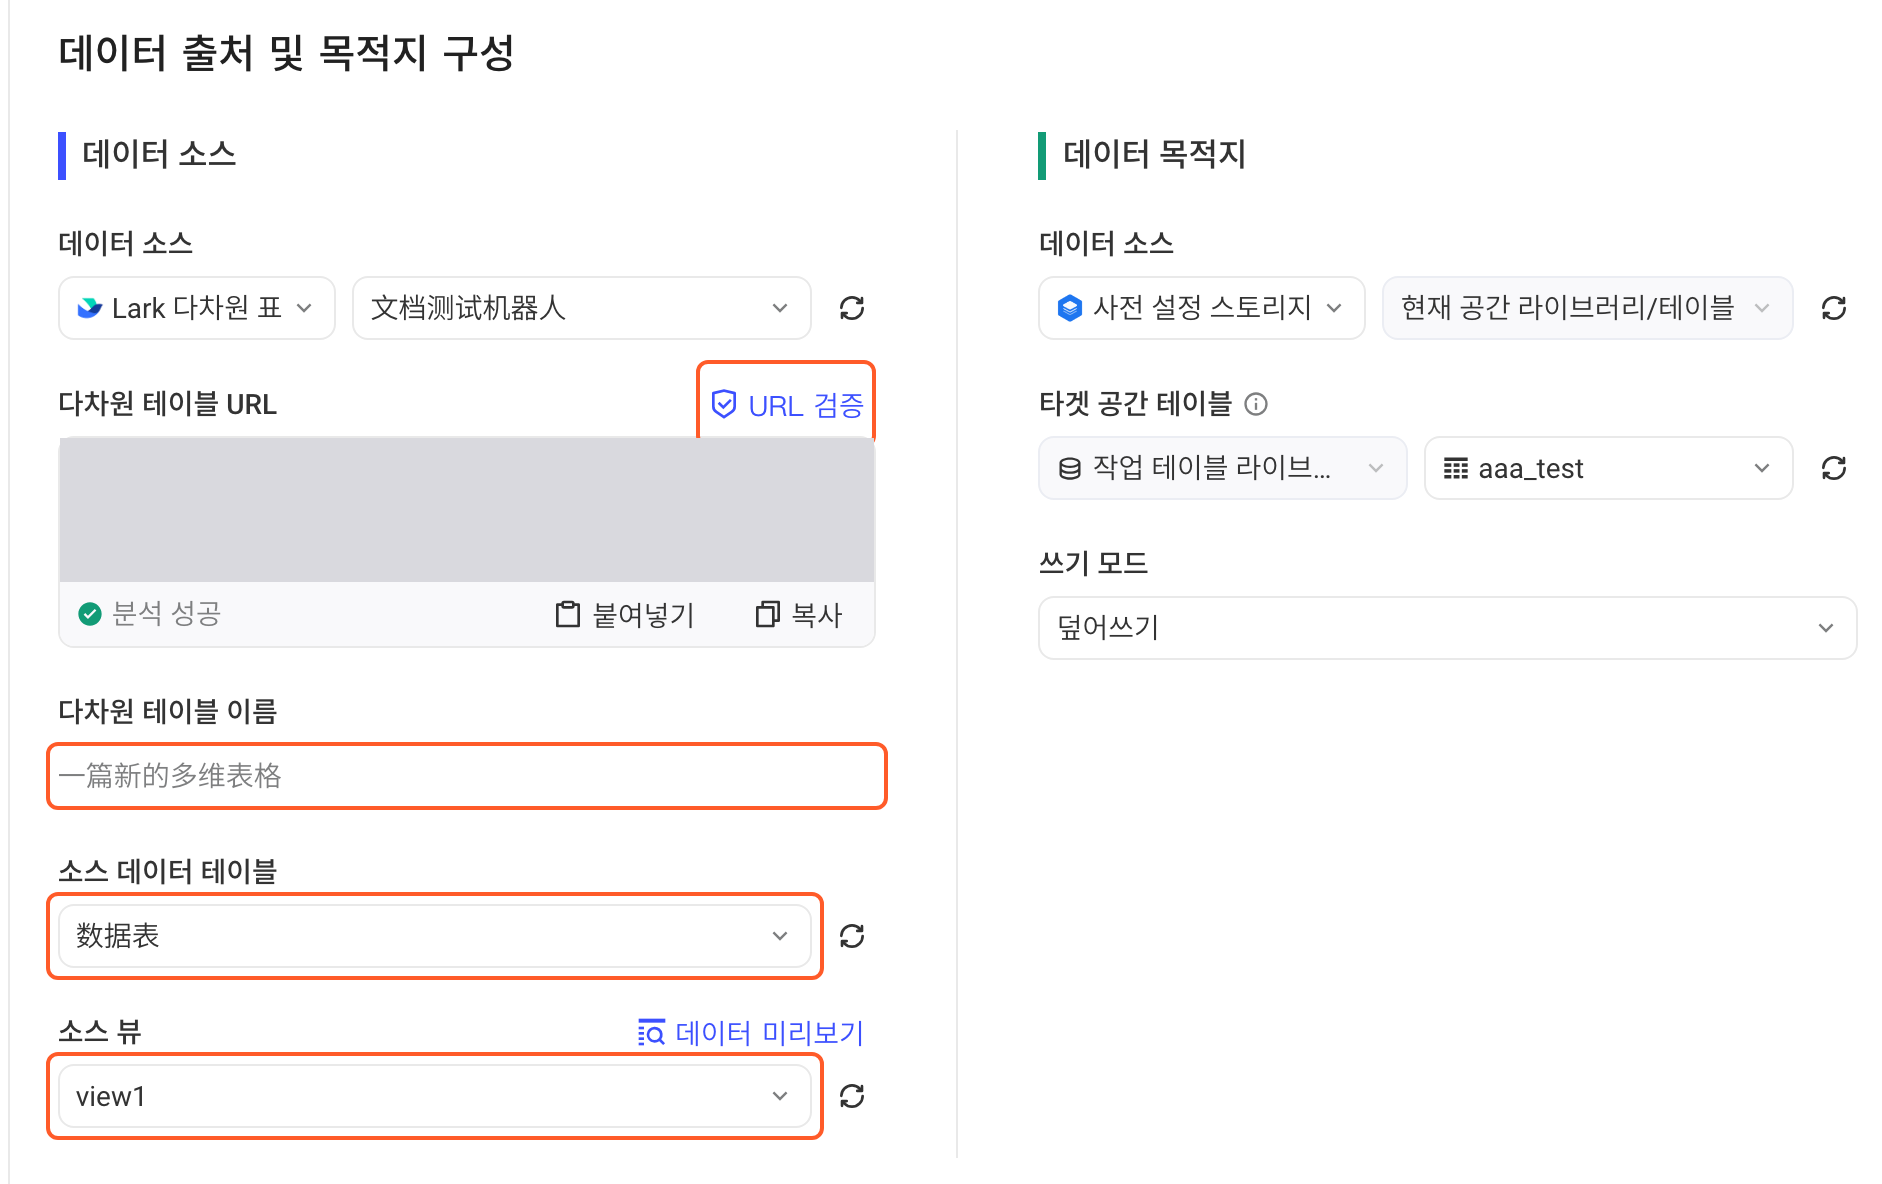Click the 다차원 테이블 이름 input field

(467, 776)
